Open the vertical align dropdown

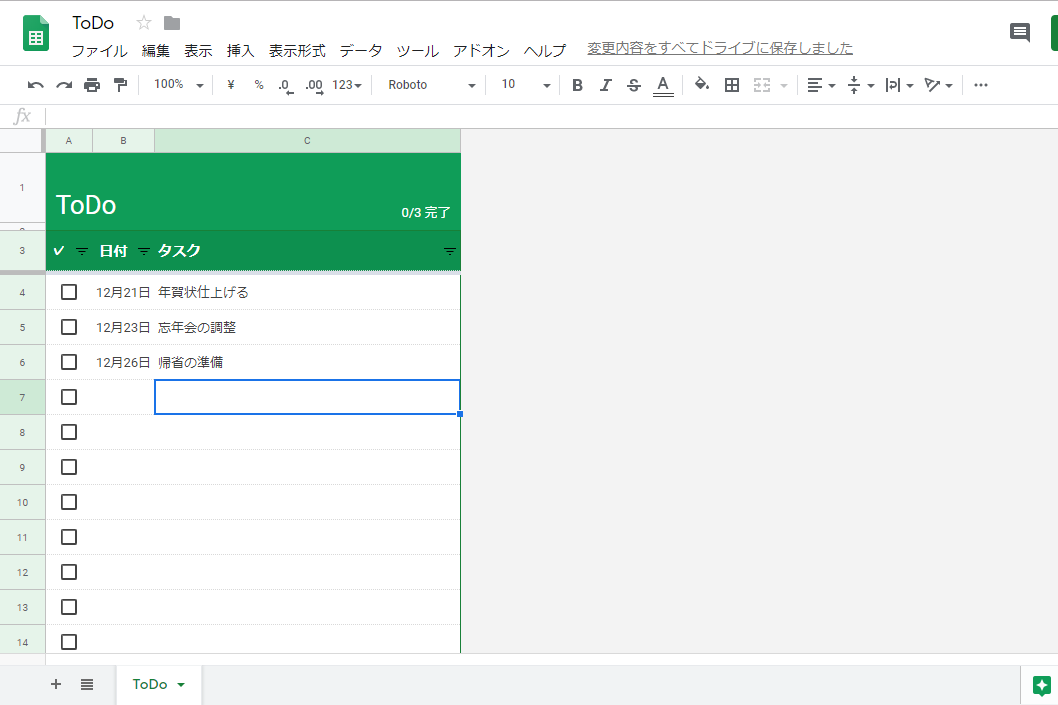[x=860, y=85]
